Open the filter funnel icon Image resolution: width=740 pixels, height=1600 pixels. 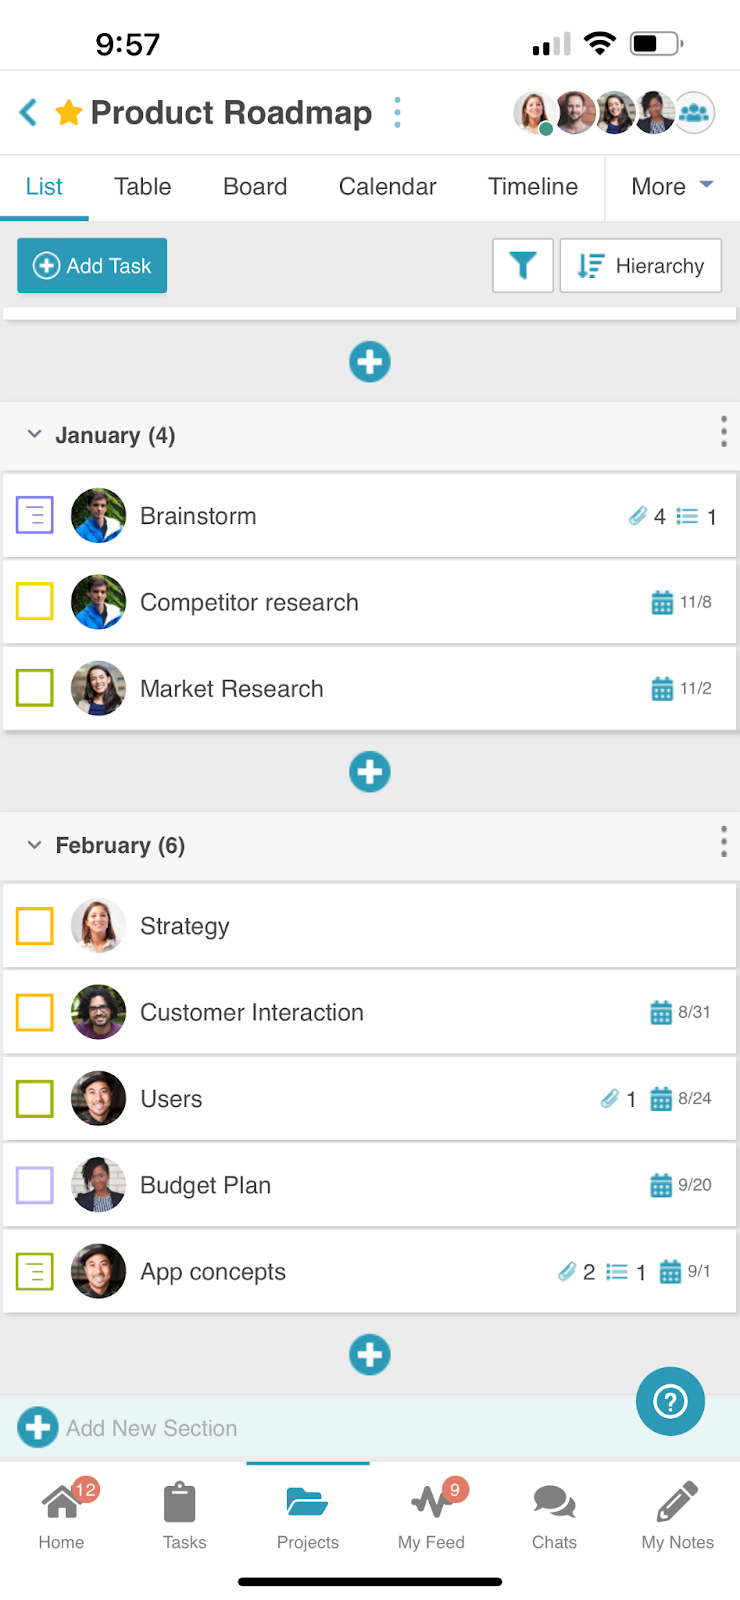click(523, 266)
